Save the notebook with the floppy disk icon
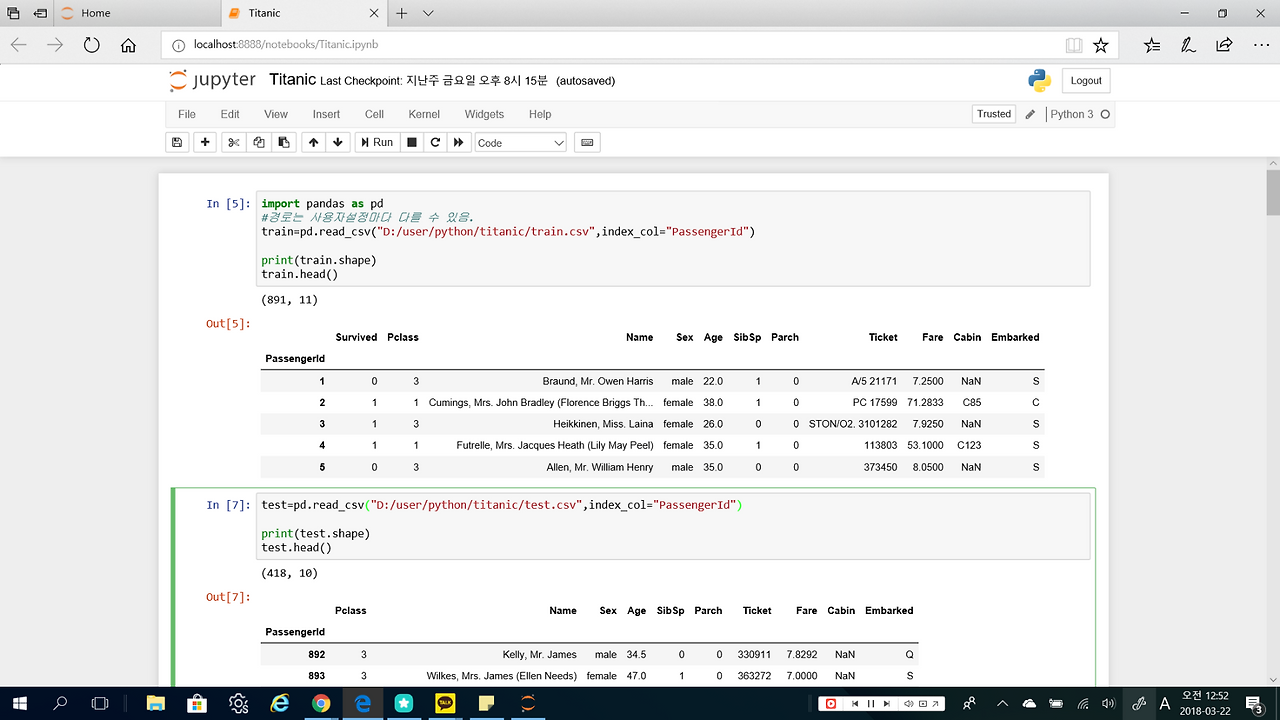The image size is (1280, 720). tap(177, 143)
